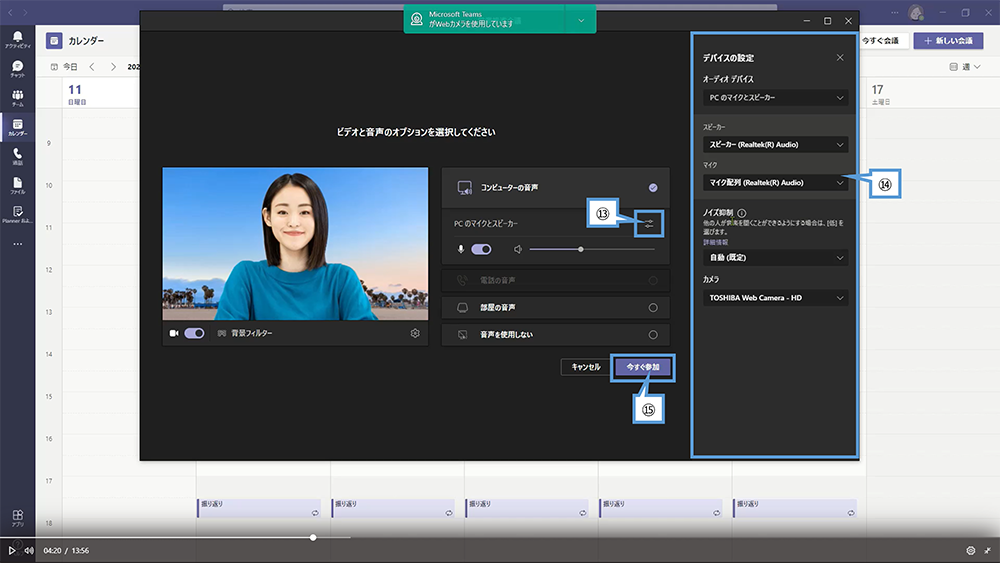The height and width of the screenshot is (563, 1000).
Task: Click the キャンセル button
Action: pyautogui.click(x=585, y=367)
